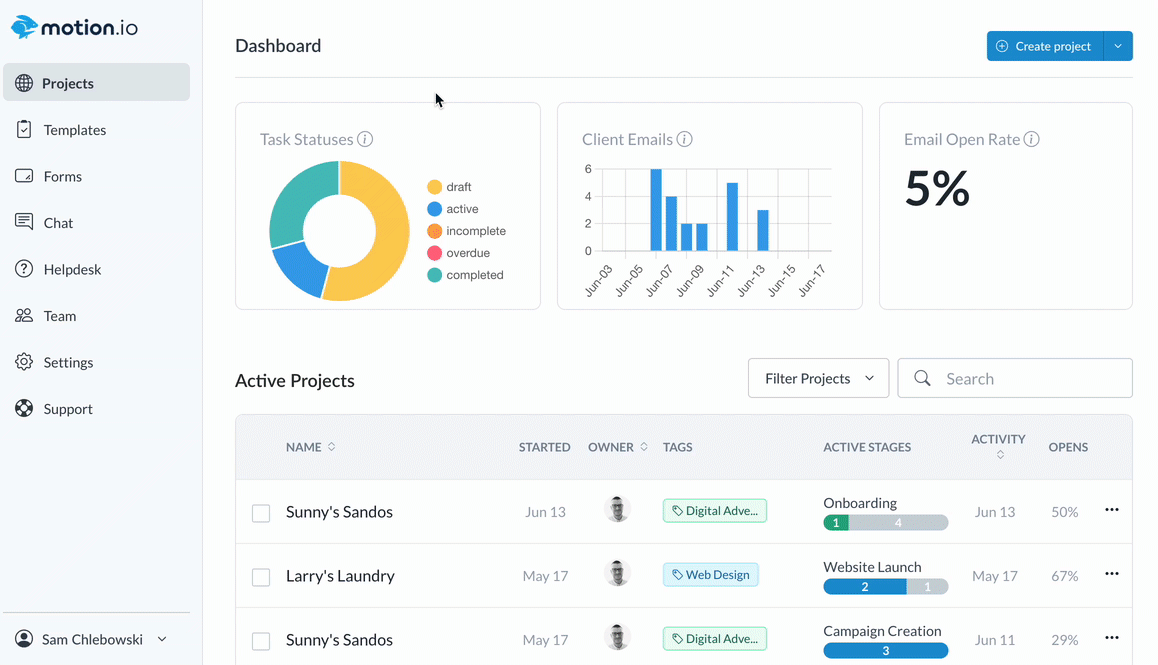Viewport: 1158px width, 665px height.
Task: Click the Email Open Rate info icon
Action: [x=1031, y=139]
